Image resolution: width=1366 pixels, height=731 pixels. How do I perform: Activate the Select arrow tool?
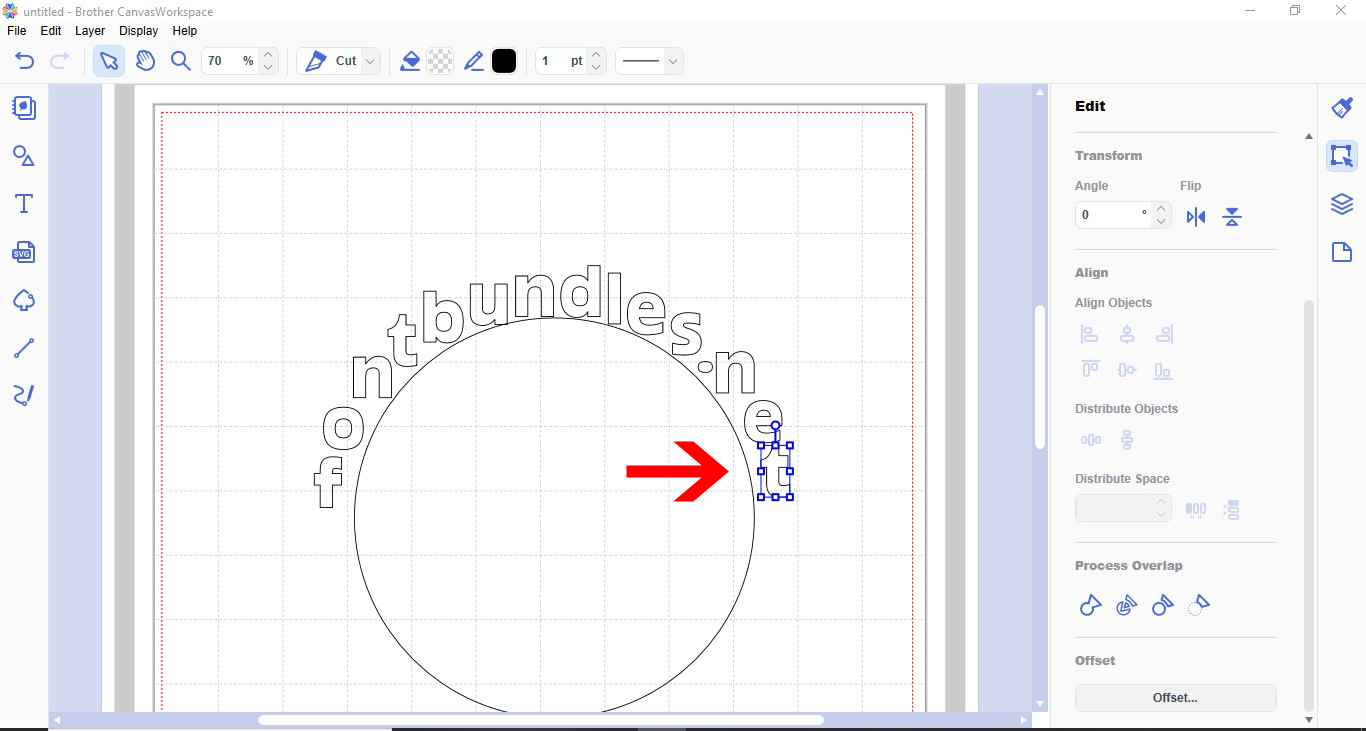(x=108, y=61)
